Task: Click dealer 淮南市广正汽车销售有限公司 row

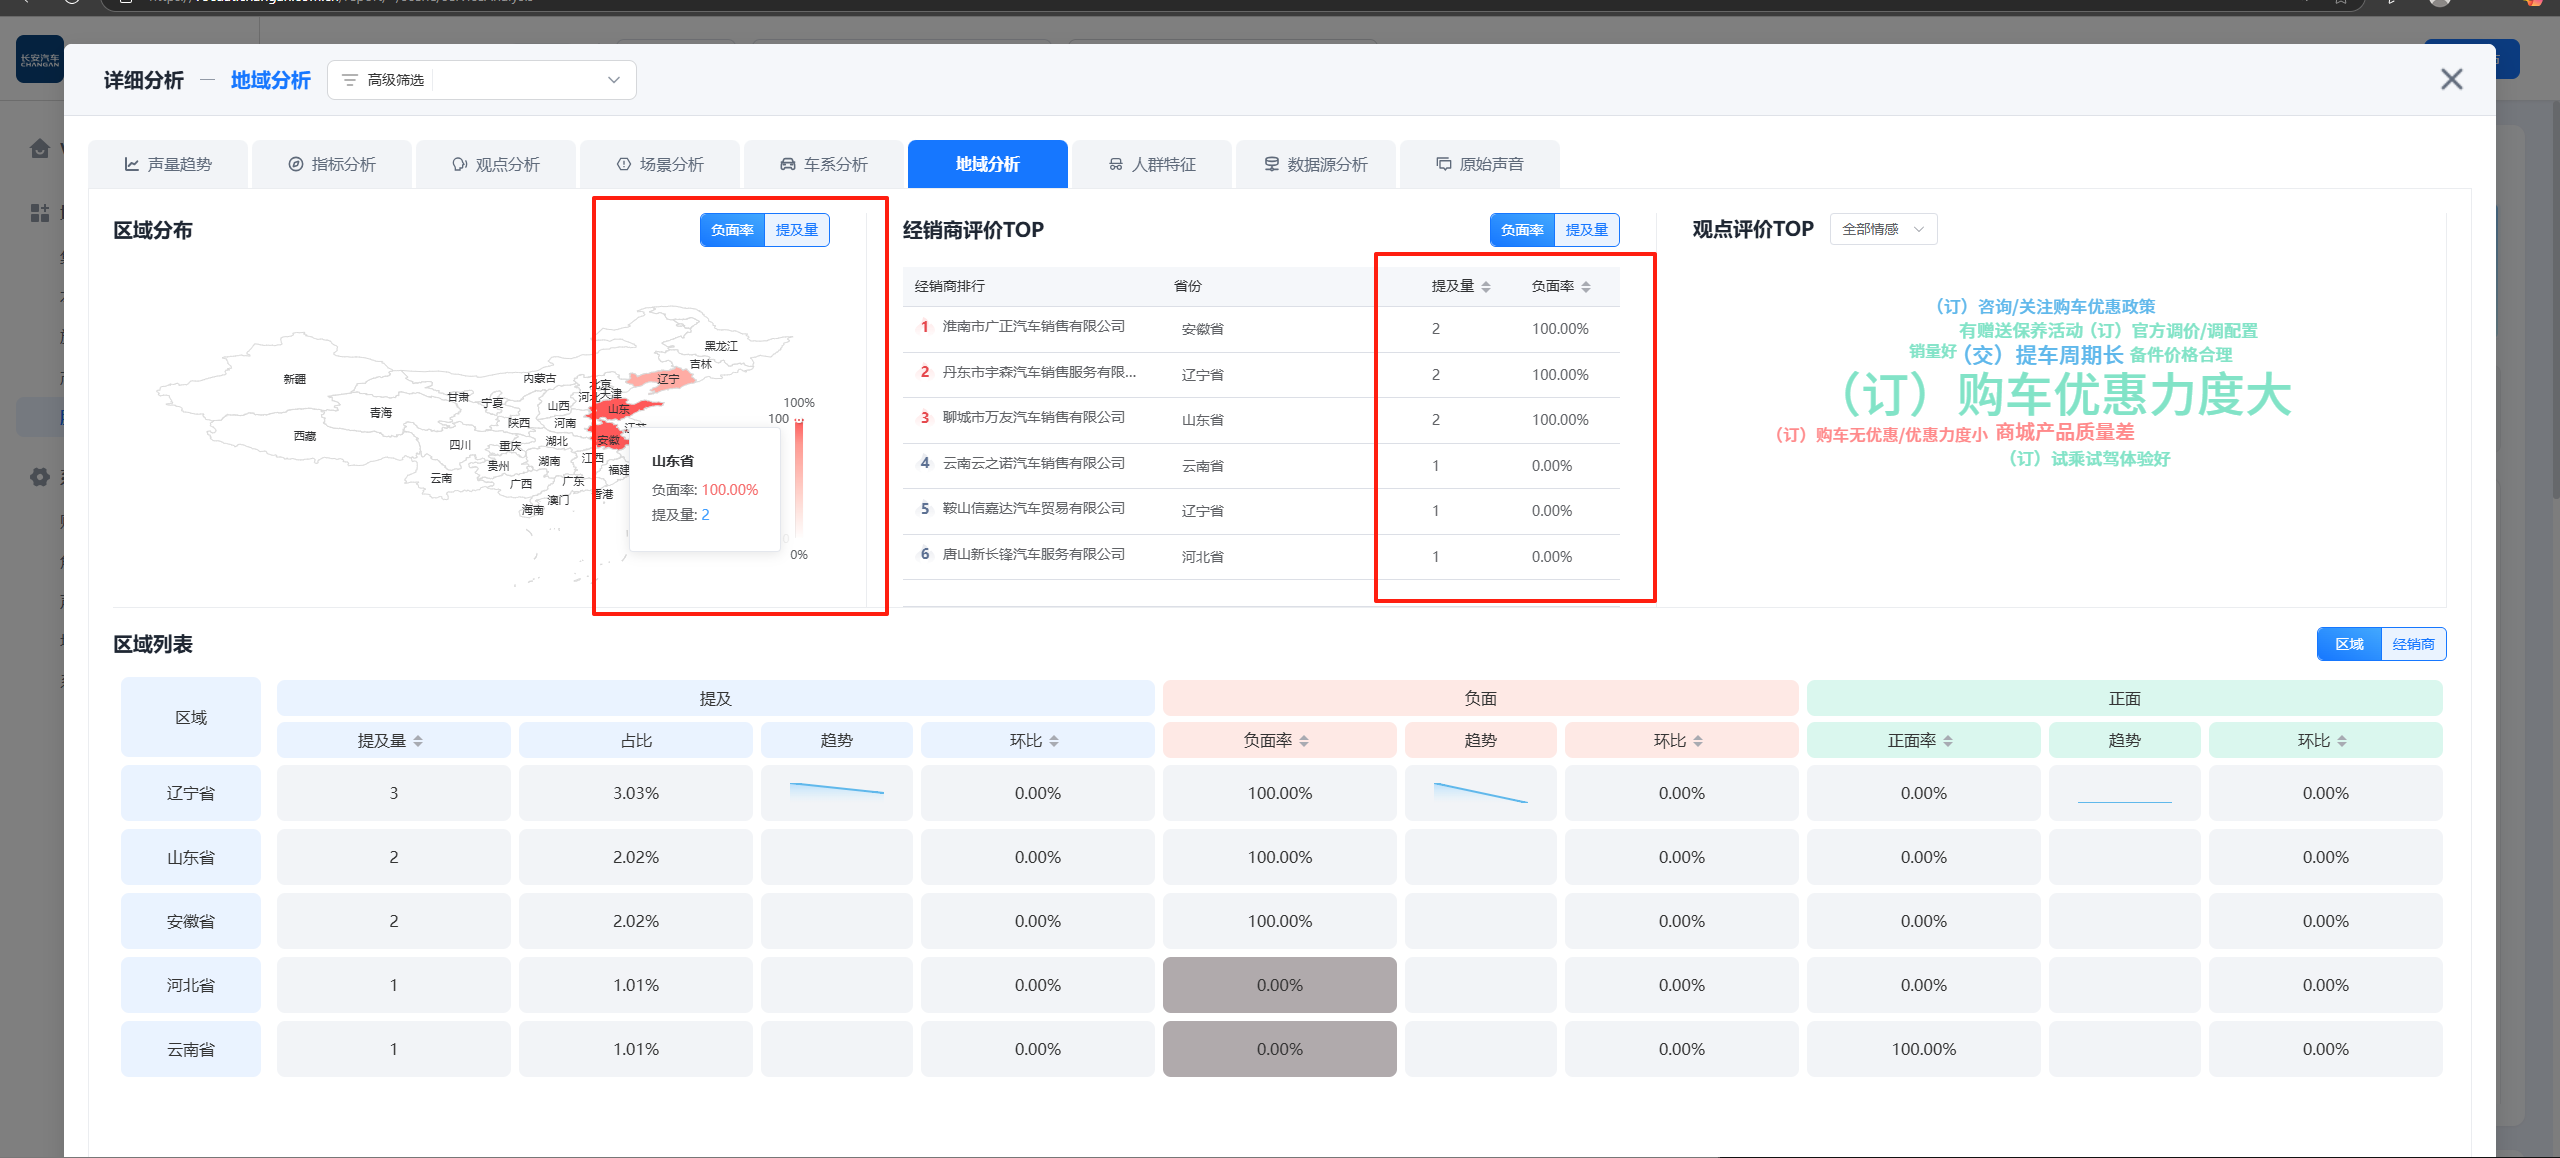Action: pos(1033,327)
